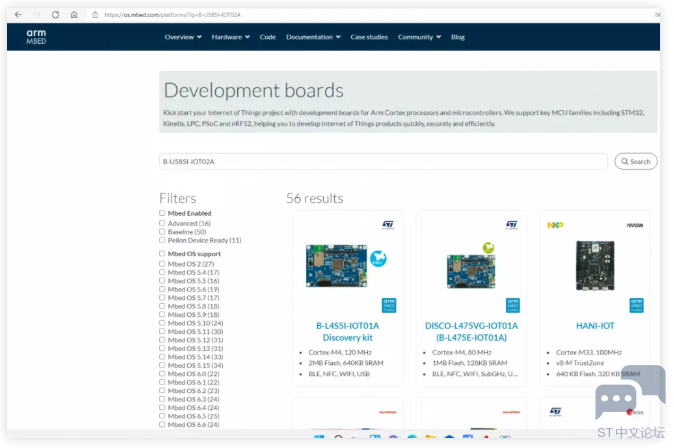The image size is (674, 448).
Task: Click the ST logo on DISCO-L475VG-IOT01A card
Action: click(512, 225)
